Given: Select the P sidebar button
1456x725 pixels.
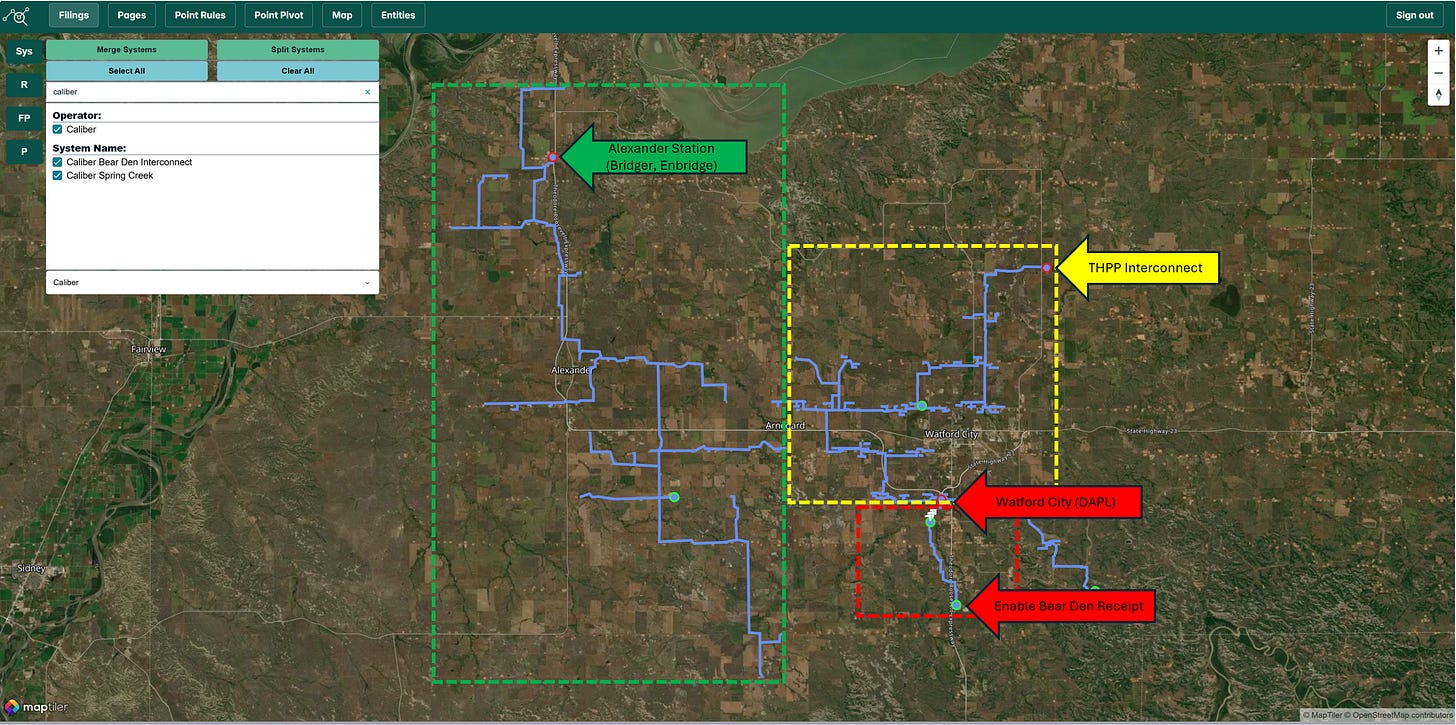Looking at the screenshot, I should (x=23, y=152).
